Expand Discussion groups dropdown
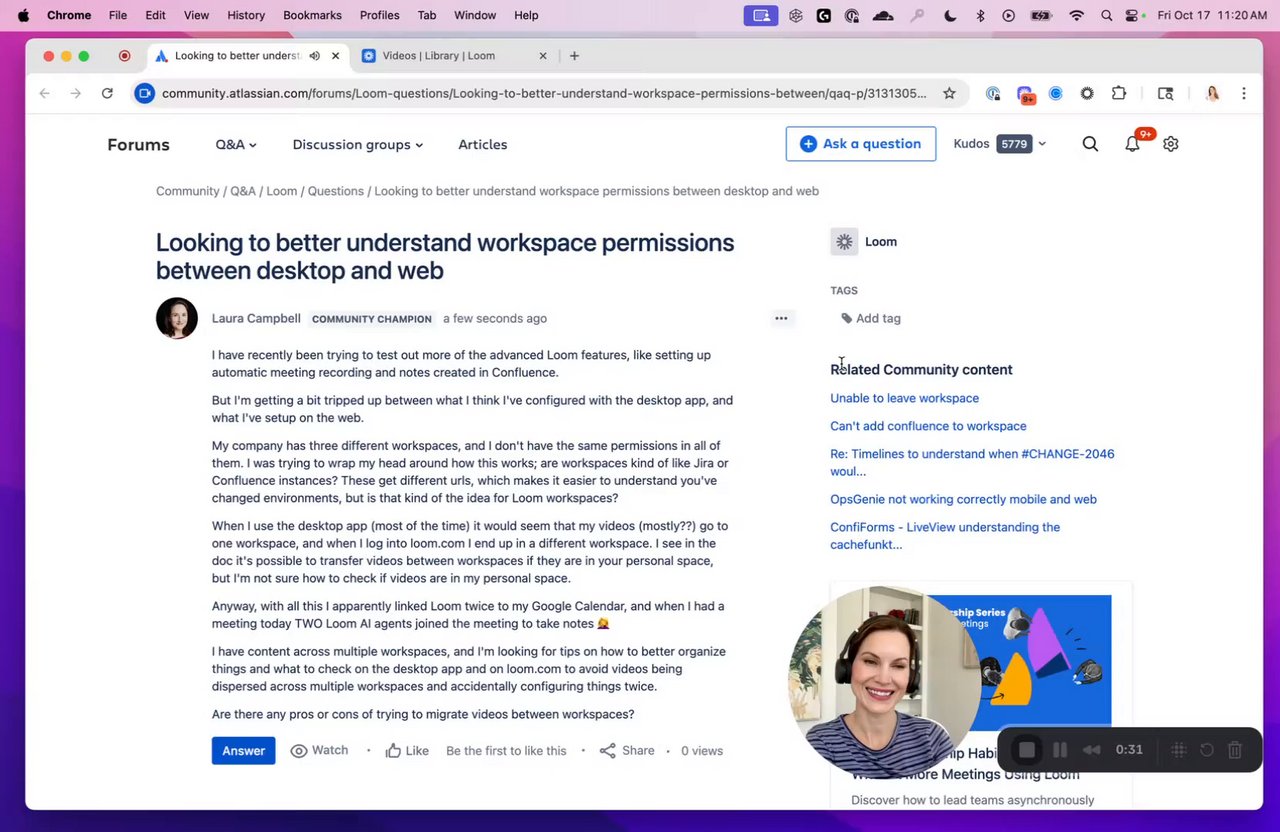 358,144
